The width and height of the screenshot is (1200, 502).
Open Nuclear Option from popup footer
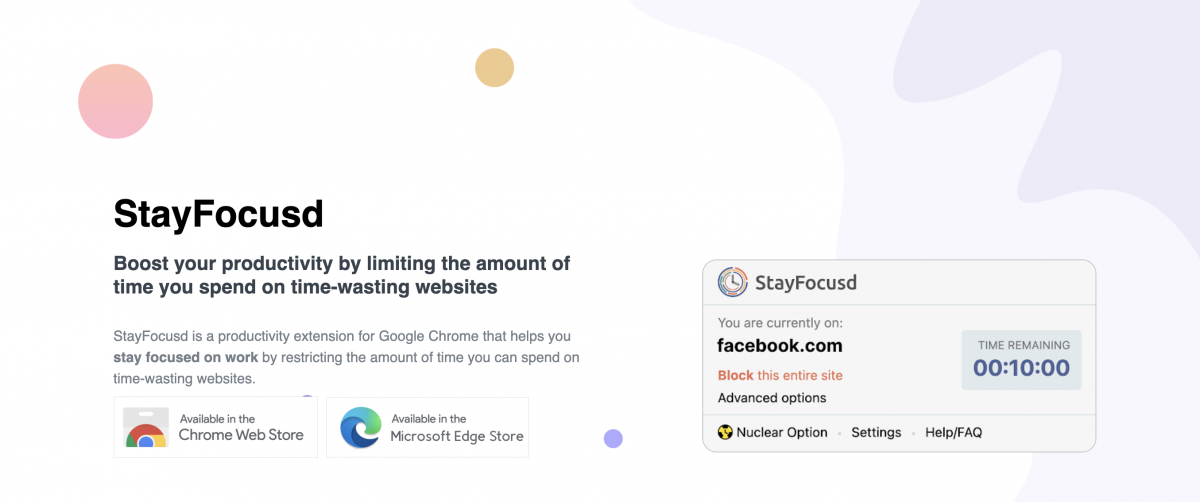[x=773, y=433]
